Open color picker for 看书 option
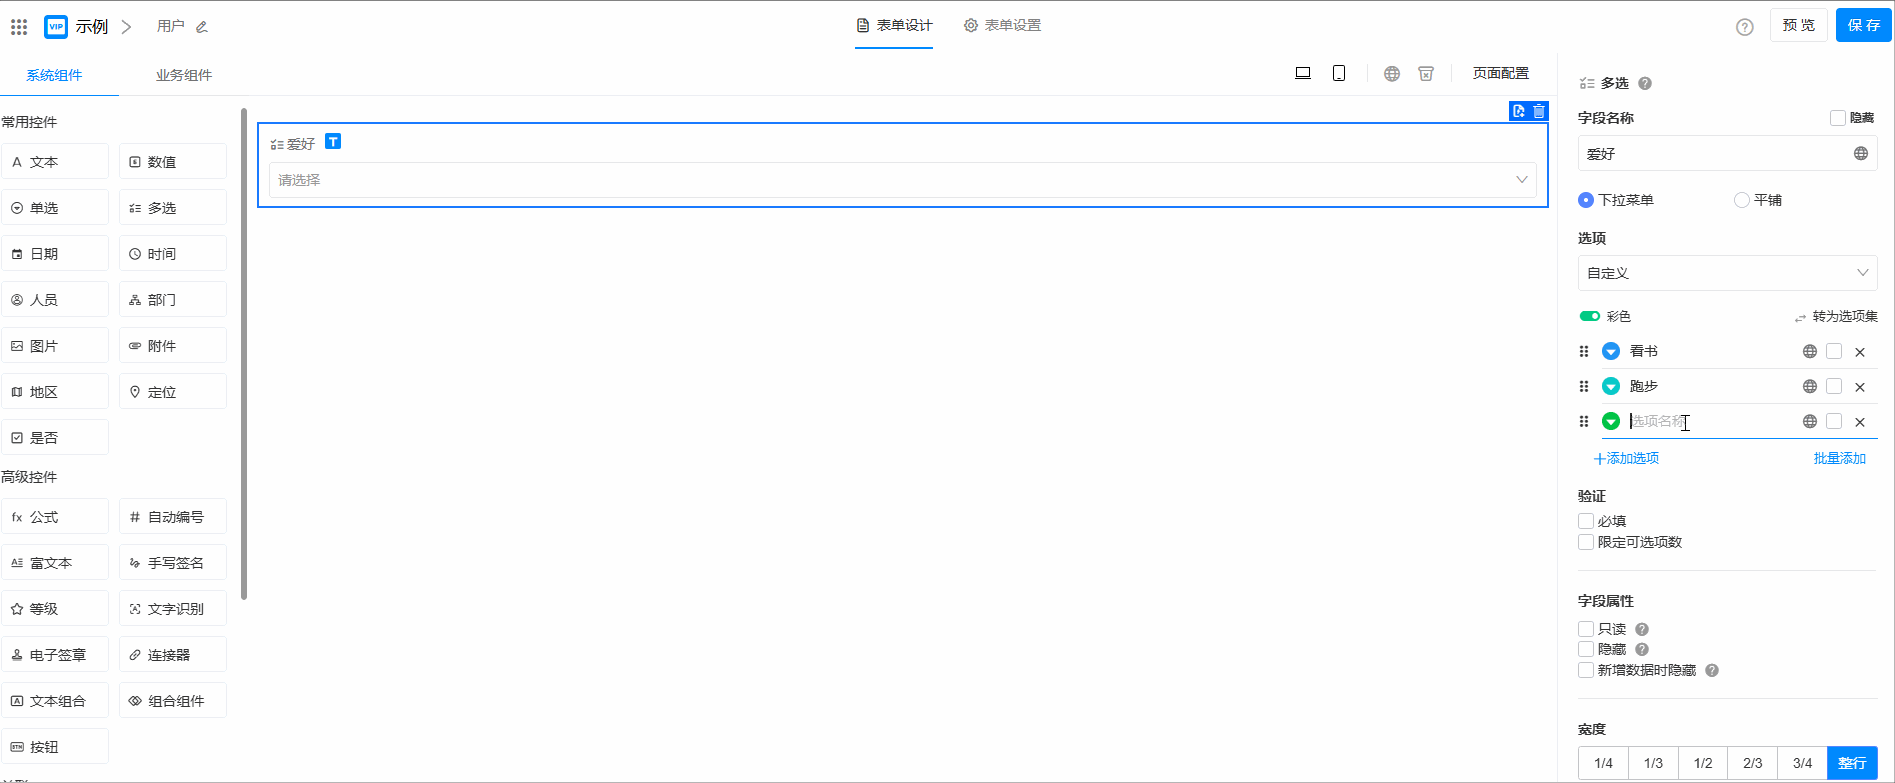The image size is (1895, 783). [x=1611, y=351]
